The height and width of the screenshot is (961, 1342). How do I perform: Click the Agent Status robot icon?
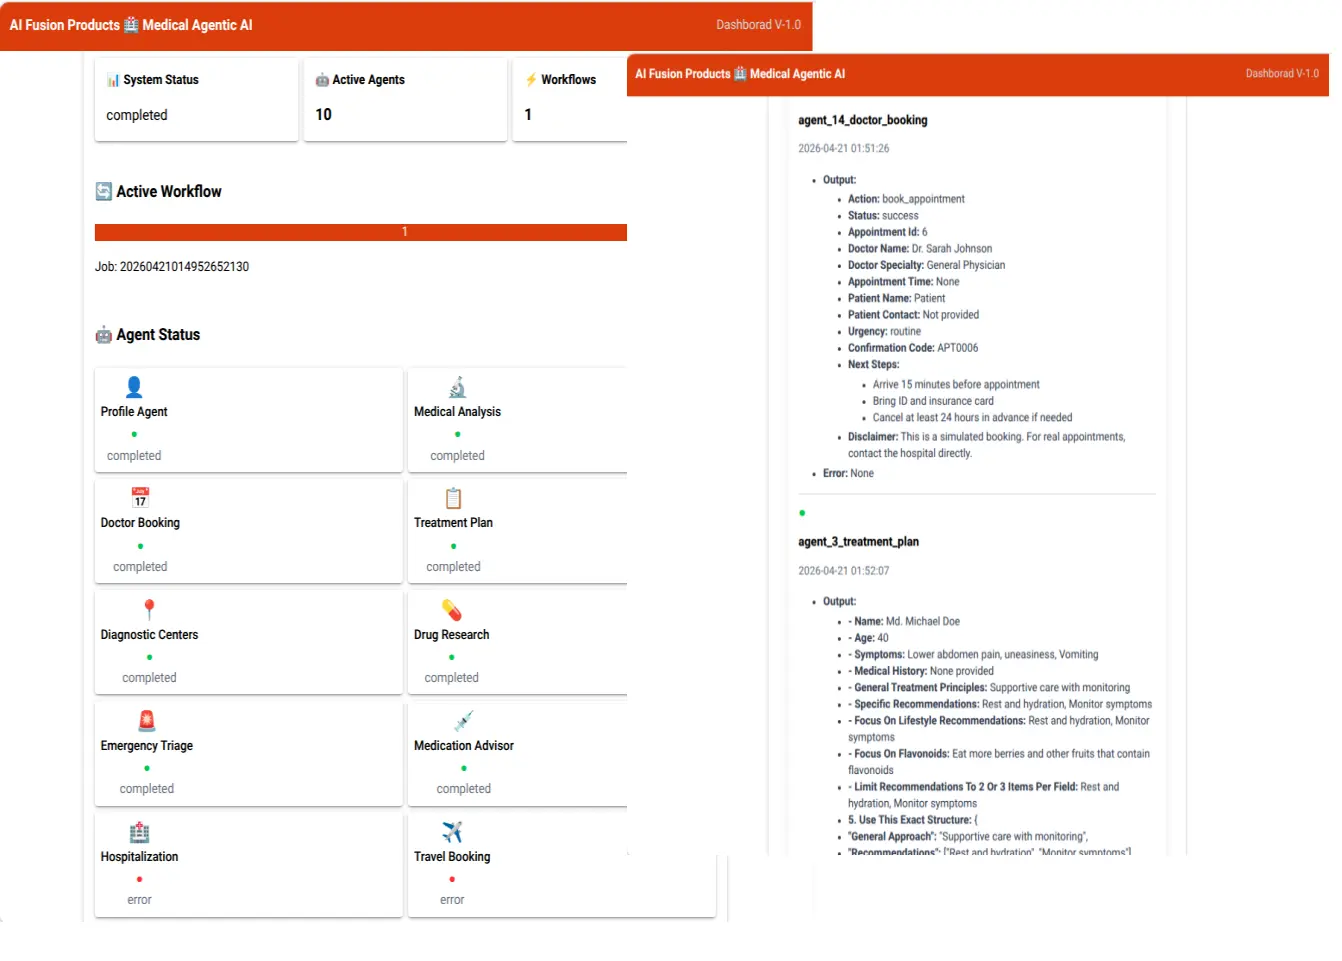point(104,335)
